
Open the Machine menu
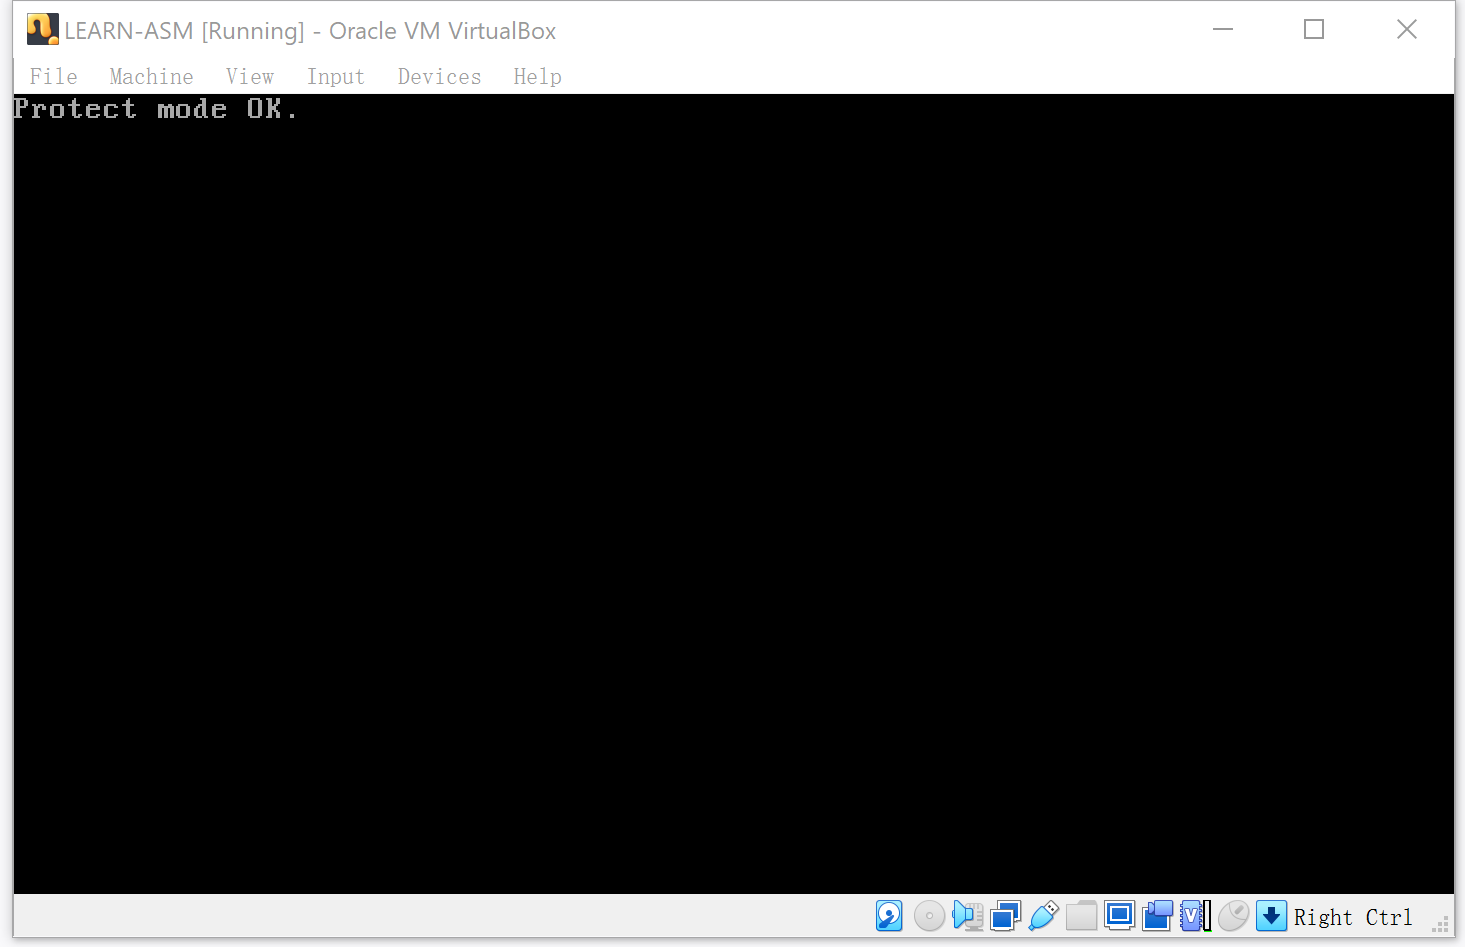click(x=151, y=77)
